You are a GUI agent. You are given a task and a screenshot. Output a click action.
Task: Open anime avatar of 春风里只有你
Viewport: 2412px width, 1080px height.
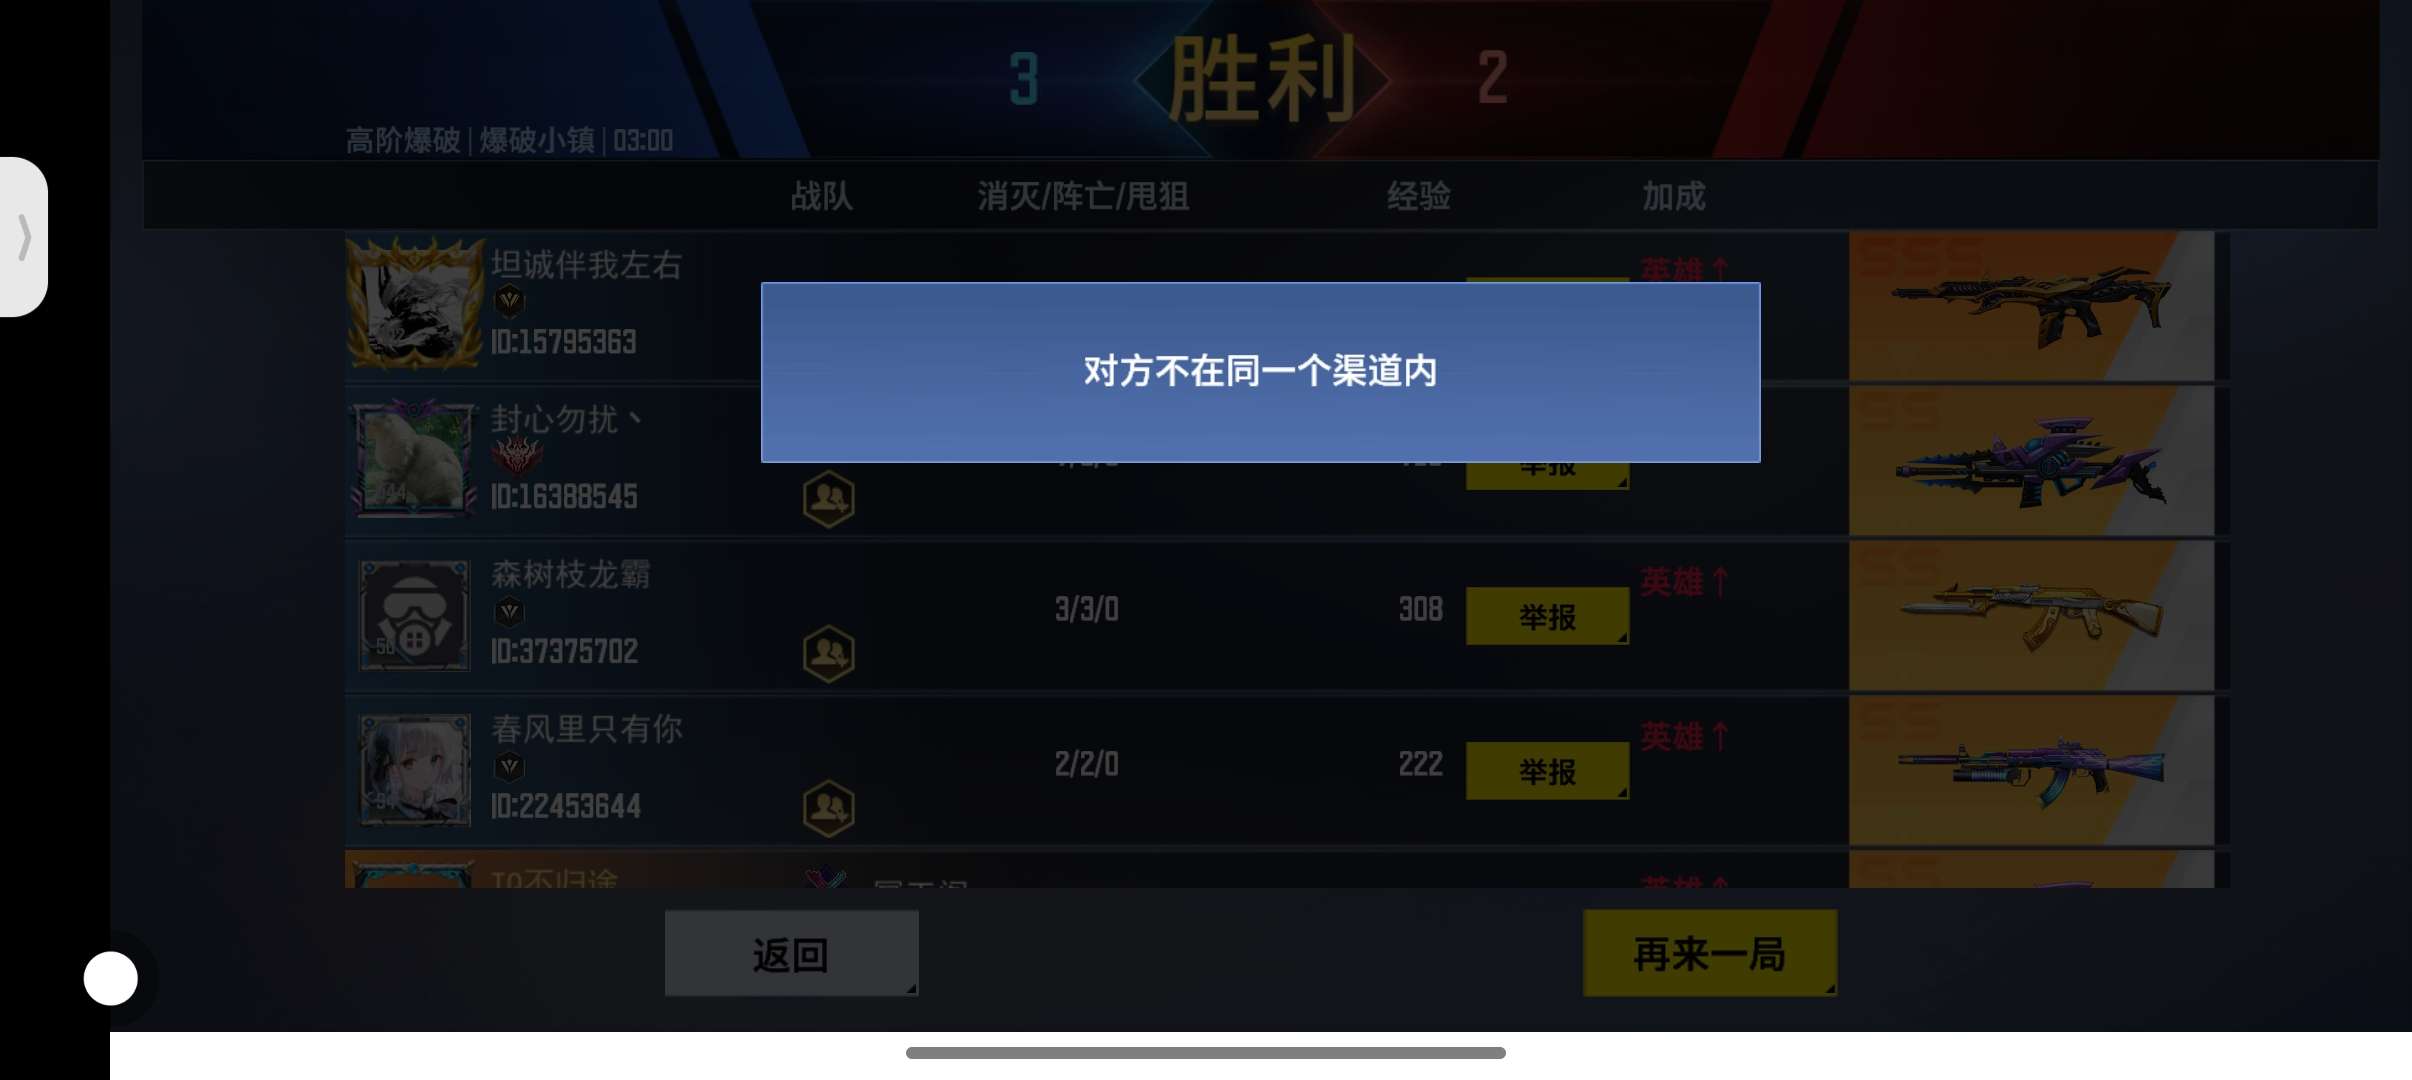coord(414,770)
